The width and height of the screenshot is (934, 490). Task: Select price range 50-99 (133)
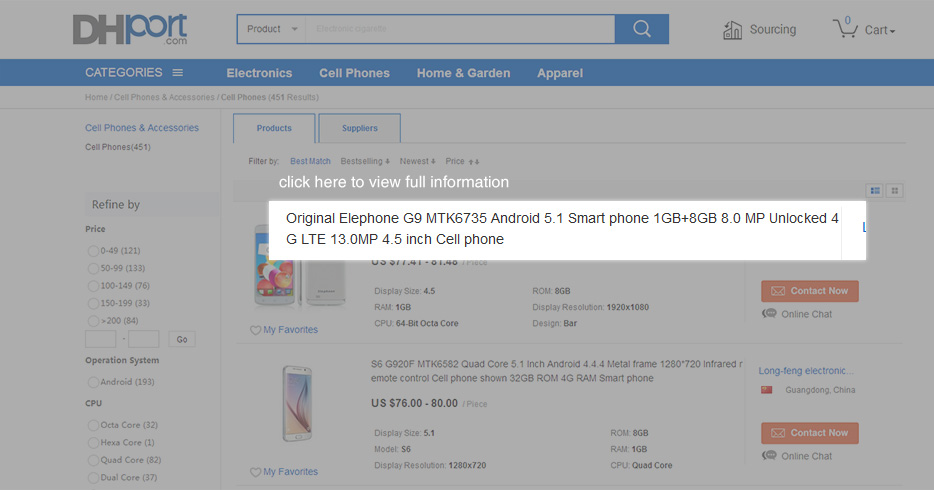pos(93,268)
